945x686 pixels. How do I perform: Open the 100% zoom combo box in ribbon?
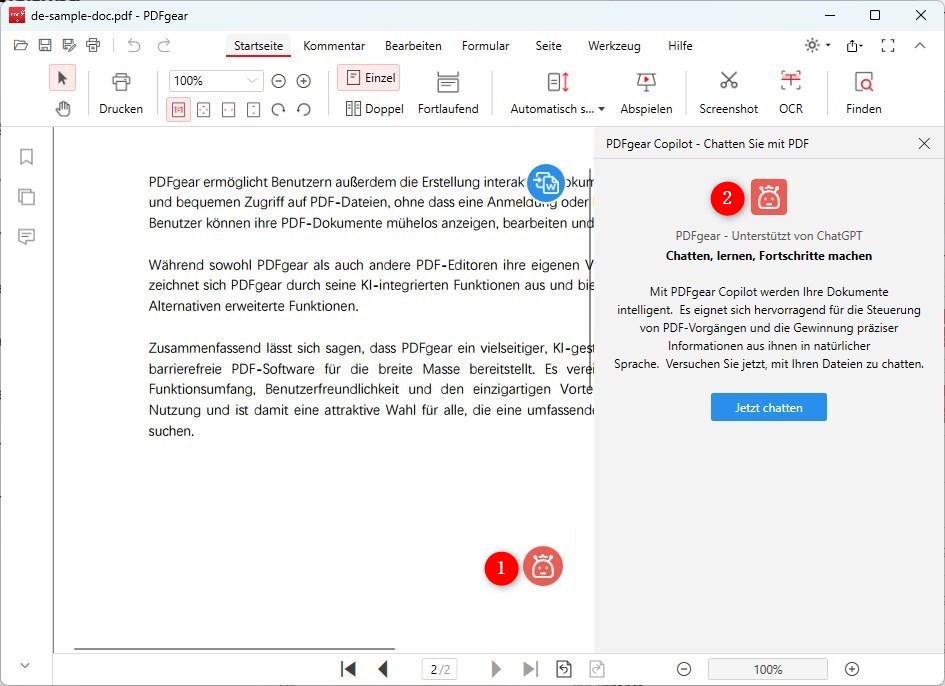(x=216, y=81)
